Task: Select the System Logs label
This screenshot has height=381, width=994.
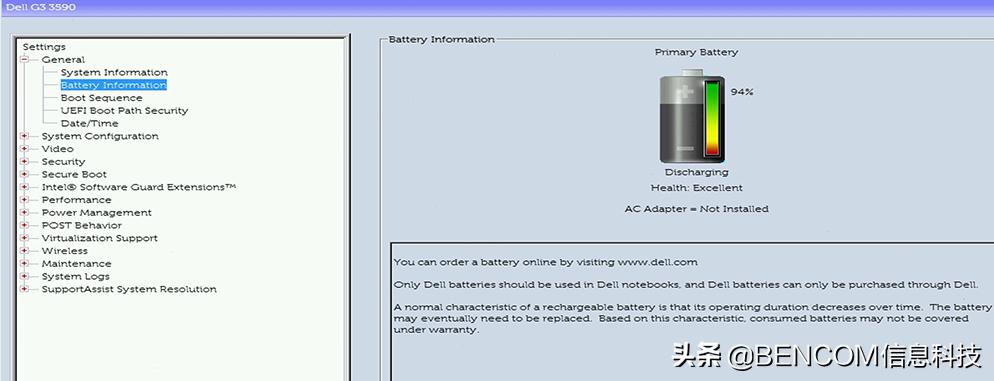Action: click(x=75, y=276)
